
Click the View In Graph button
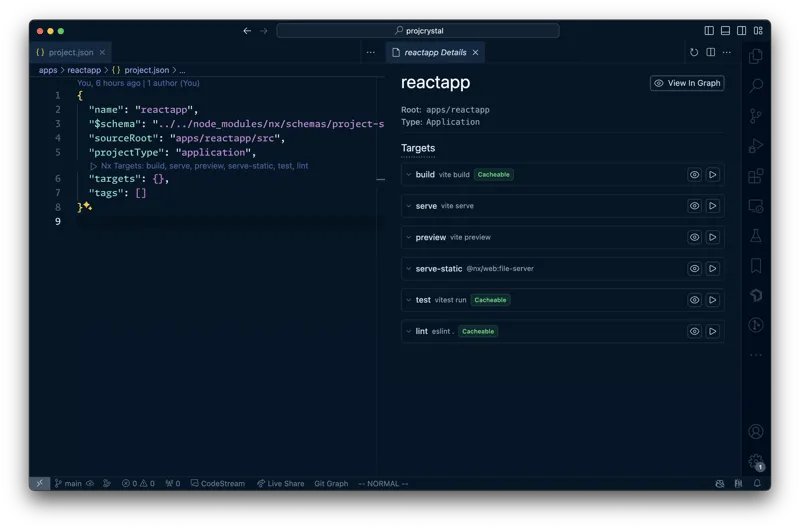click(687, 83)
